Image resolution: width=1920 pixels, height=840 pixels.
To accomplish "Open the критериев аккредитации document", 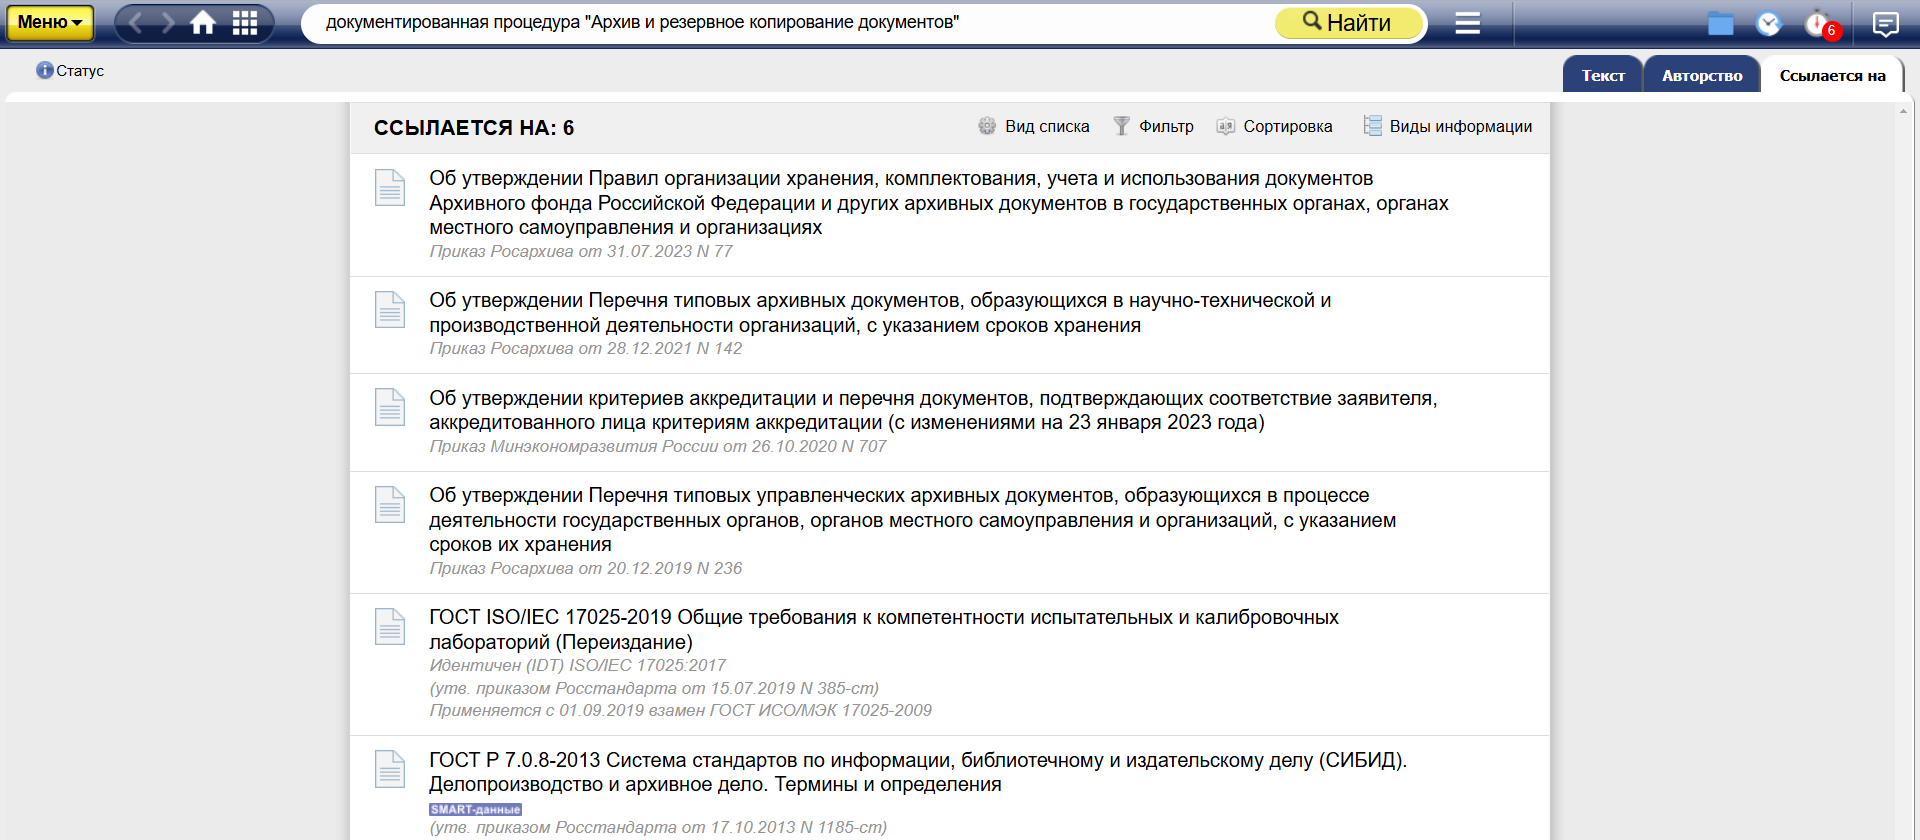I will click(933, 410).
